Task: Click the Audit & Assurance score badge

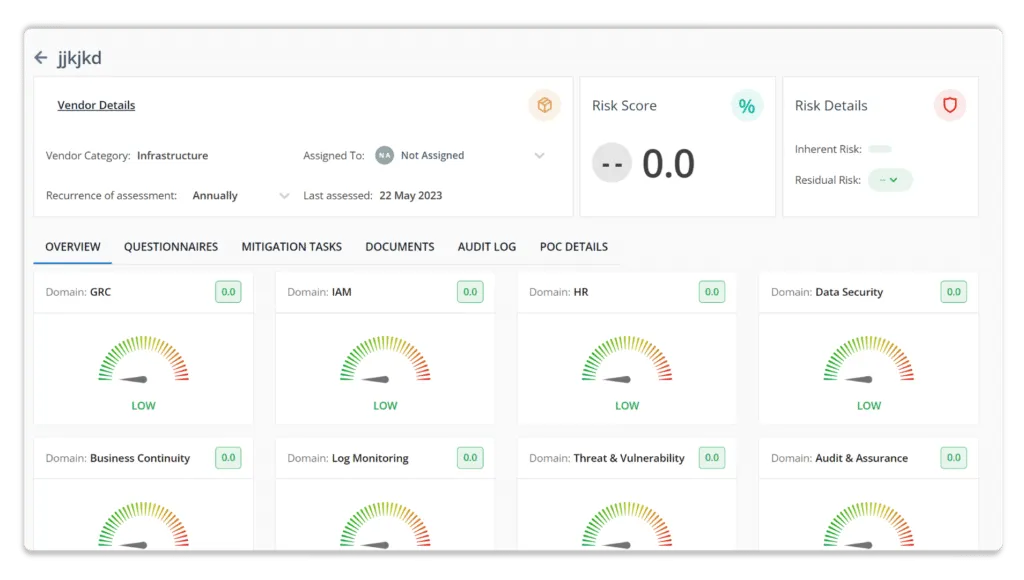Action: click(x=953, y=458)
